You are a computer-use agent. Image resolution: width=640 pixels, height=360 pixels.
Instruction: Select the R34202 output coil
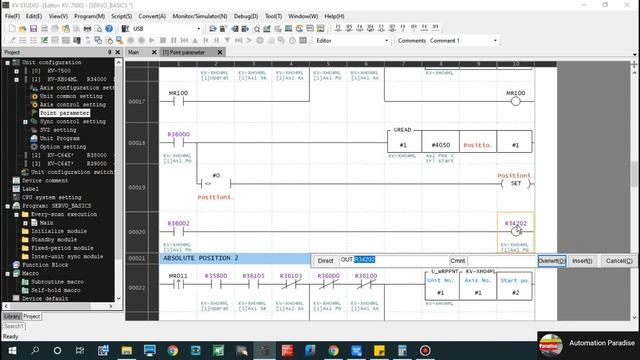coord(516,231)
